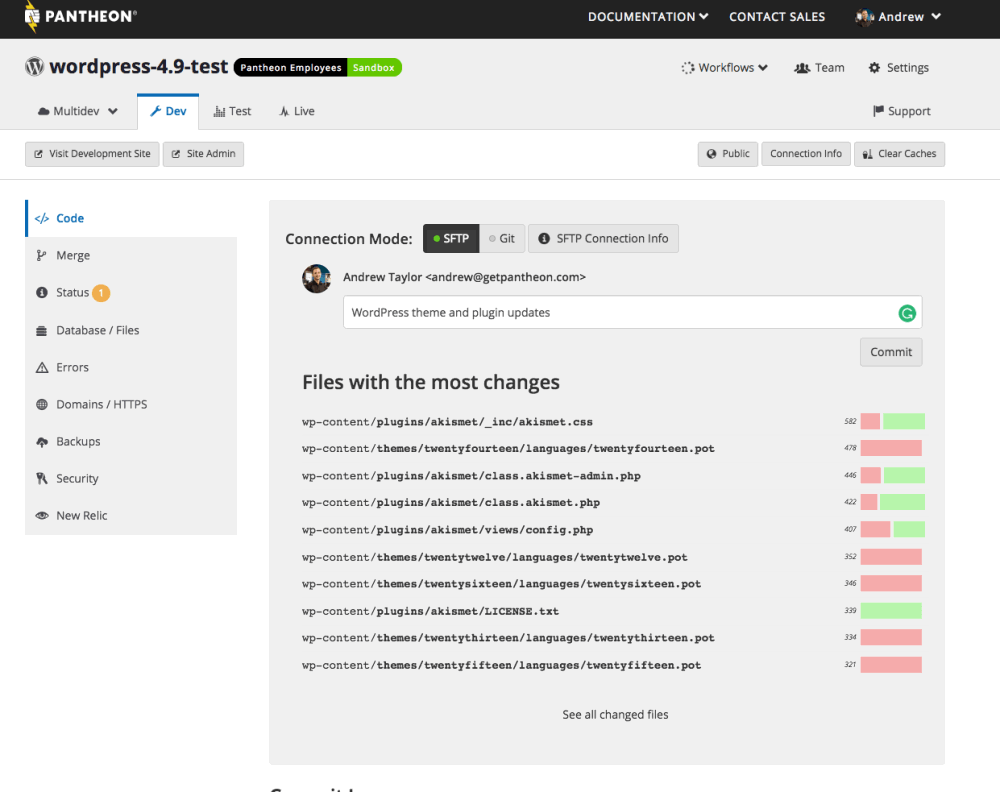
Task: Click the Merge branch icon
Action: coord(41,255)
